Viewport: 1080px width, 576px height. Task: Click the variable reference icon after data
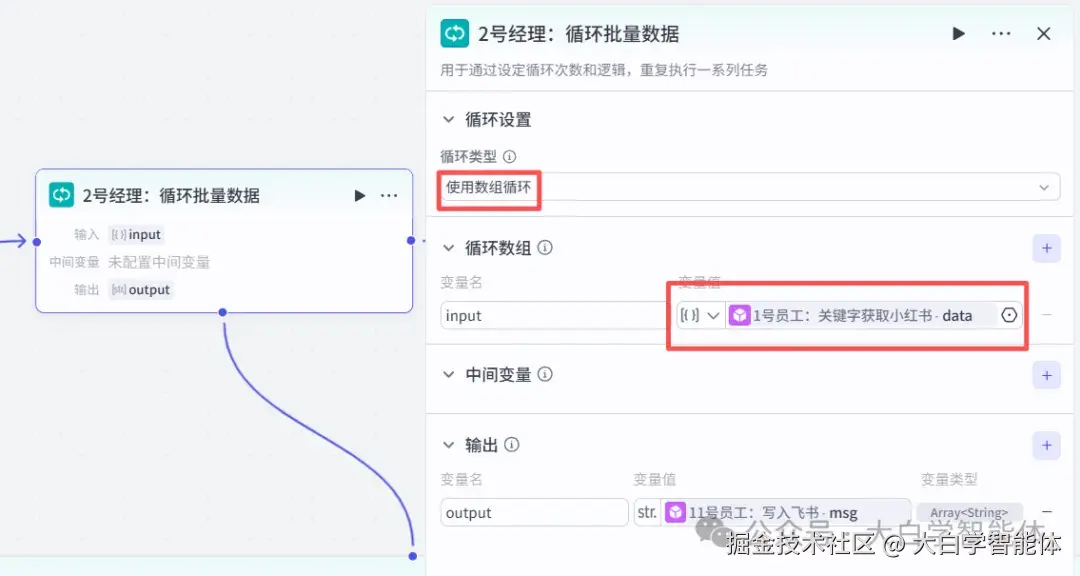click(1009, 315)
